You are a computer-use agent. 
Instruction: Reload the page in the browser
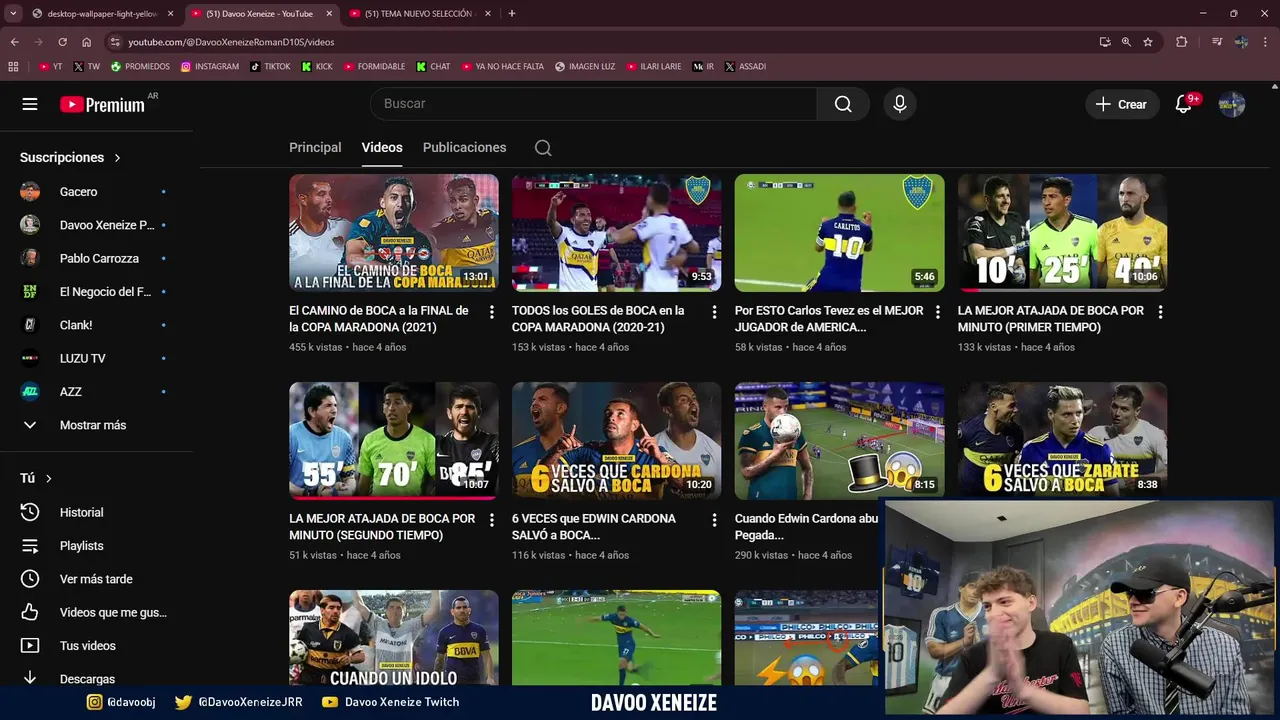click(x=62, y=42)
